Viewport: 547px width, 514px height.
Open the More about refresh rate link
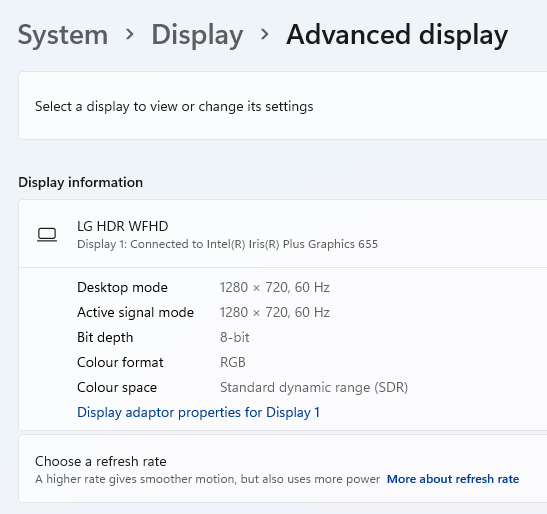coord(453,479)
